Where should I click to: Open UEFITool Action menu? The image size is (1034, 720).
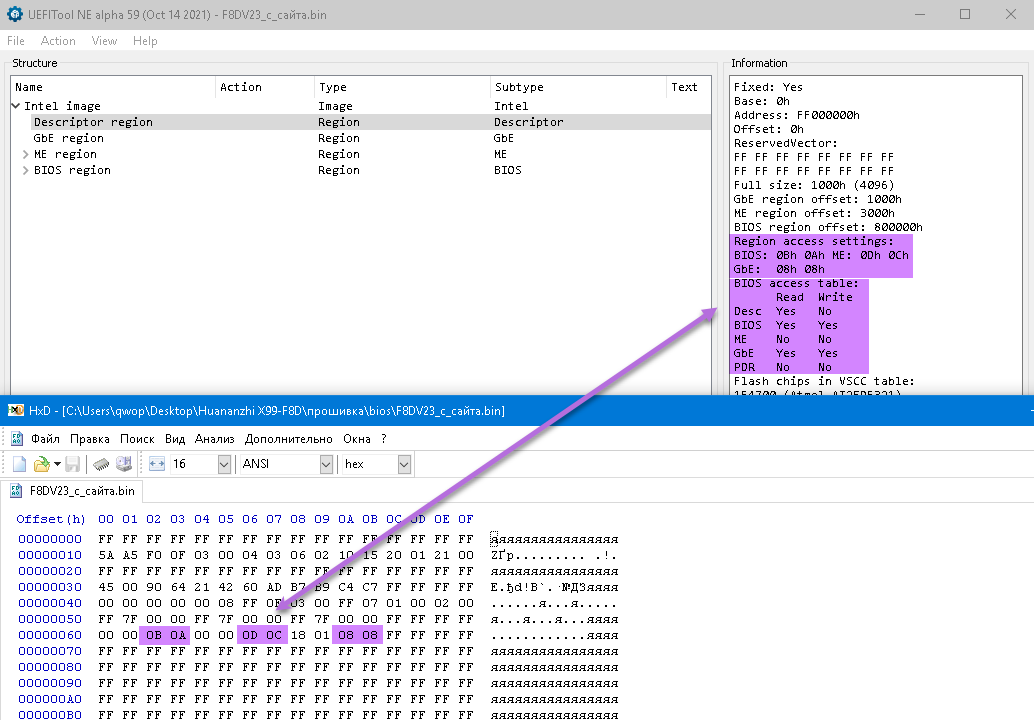[x=58, y=41]
